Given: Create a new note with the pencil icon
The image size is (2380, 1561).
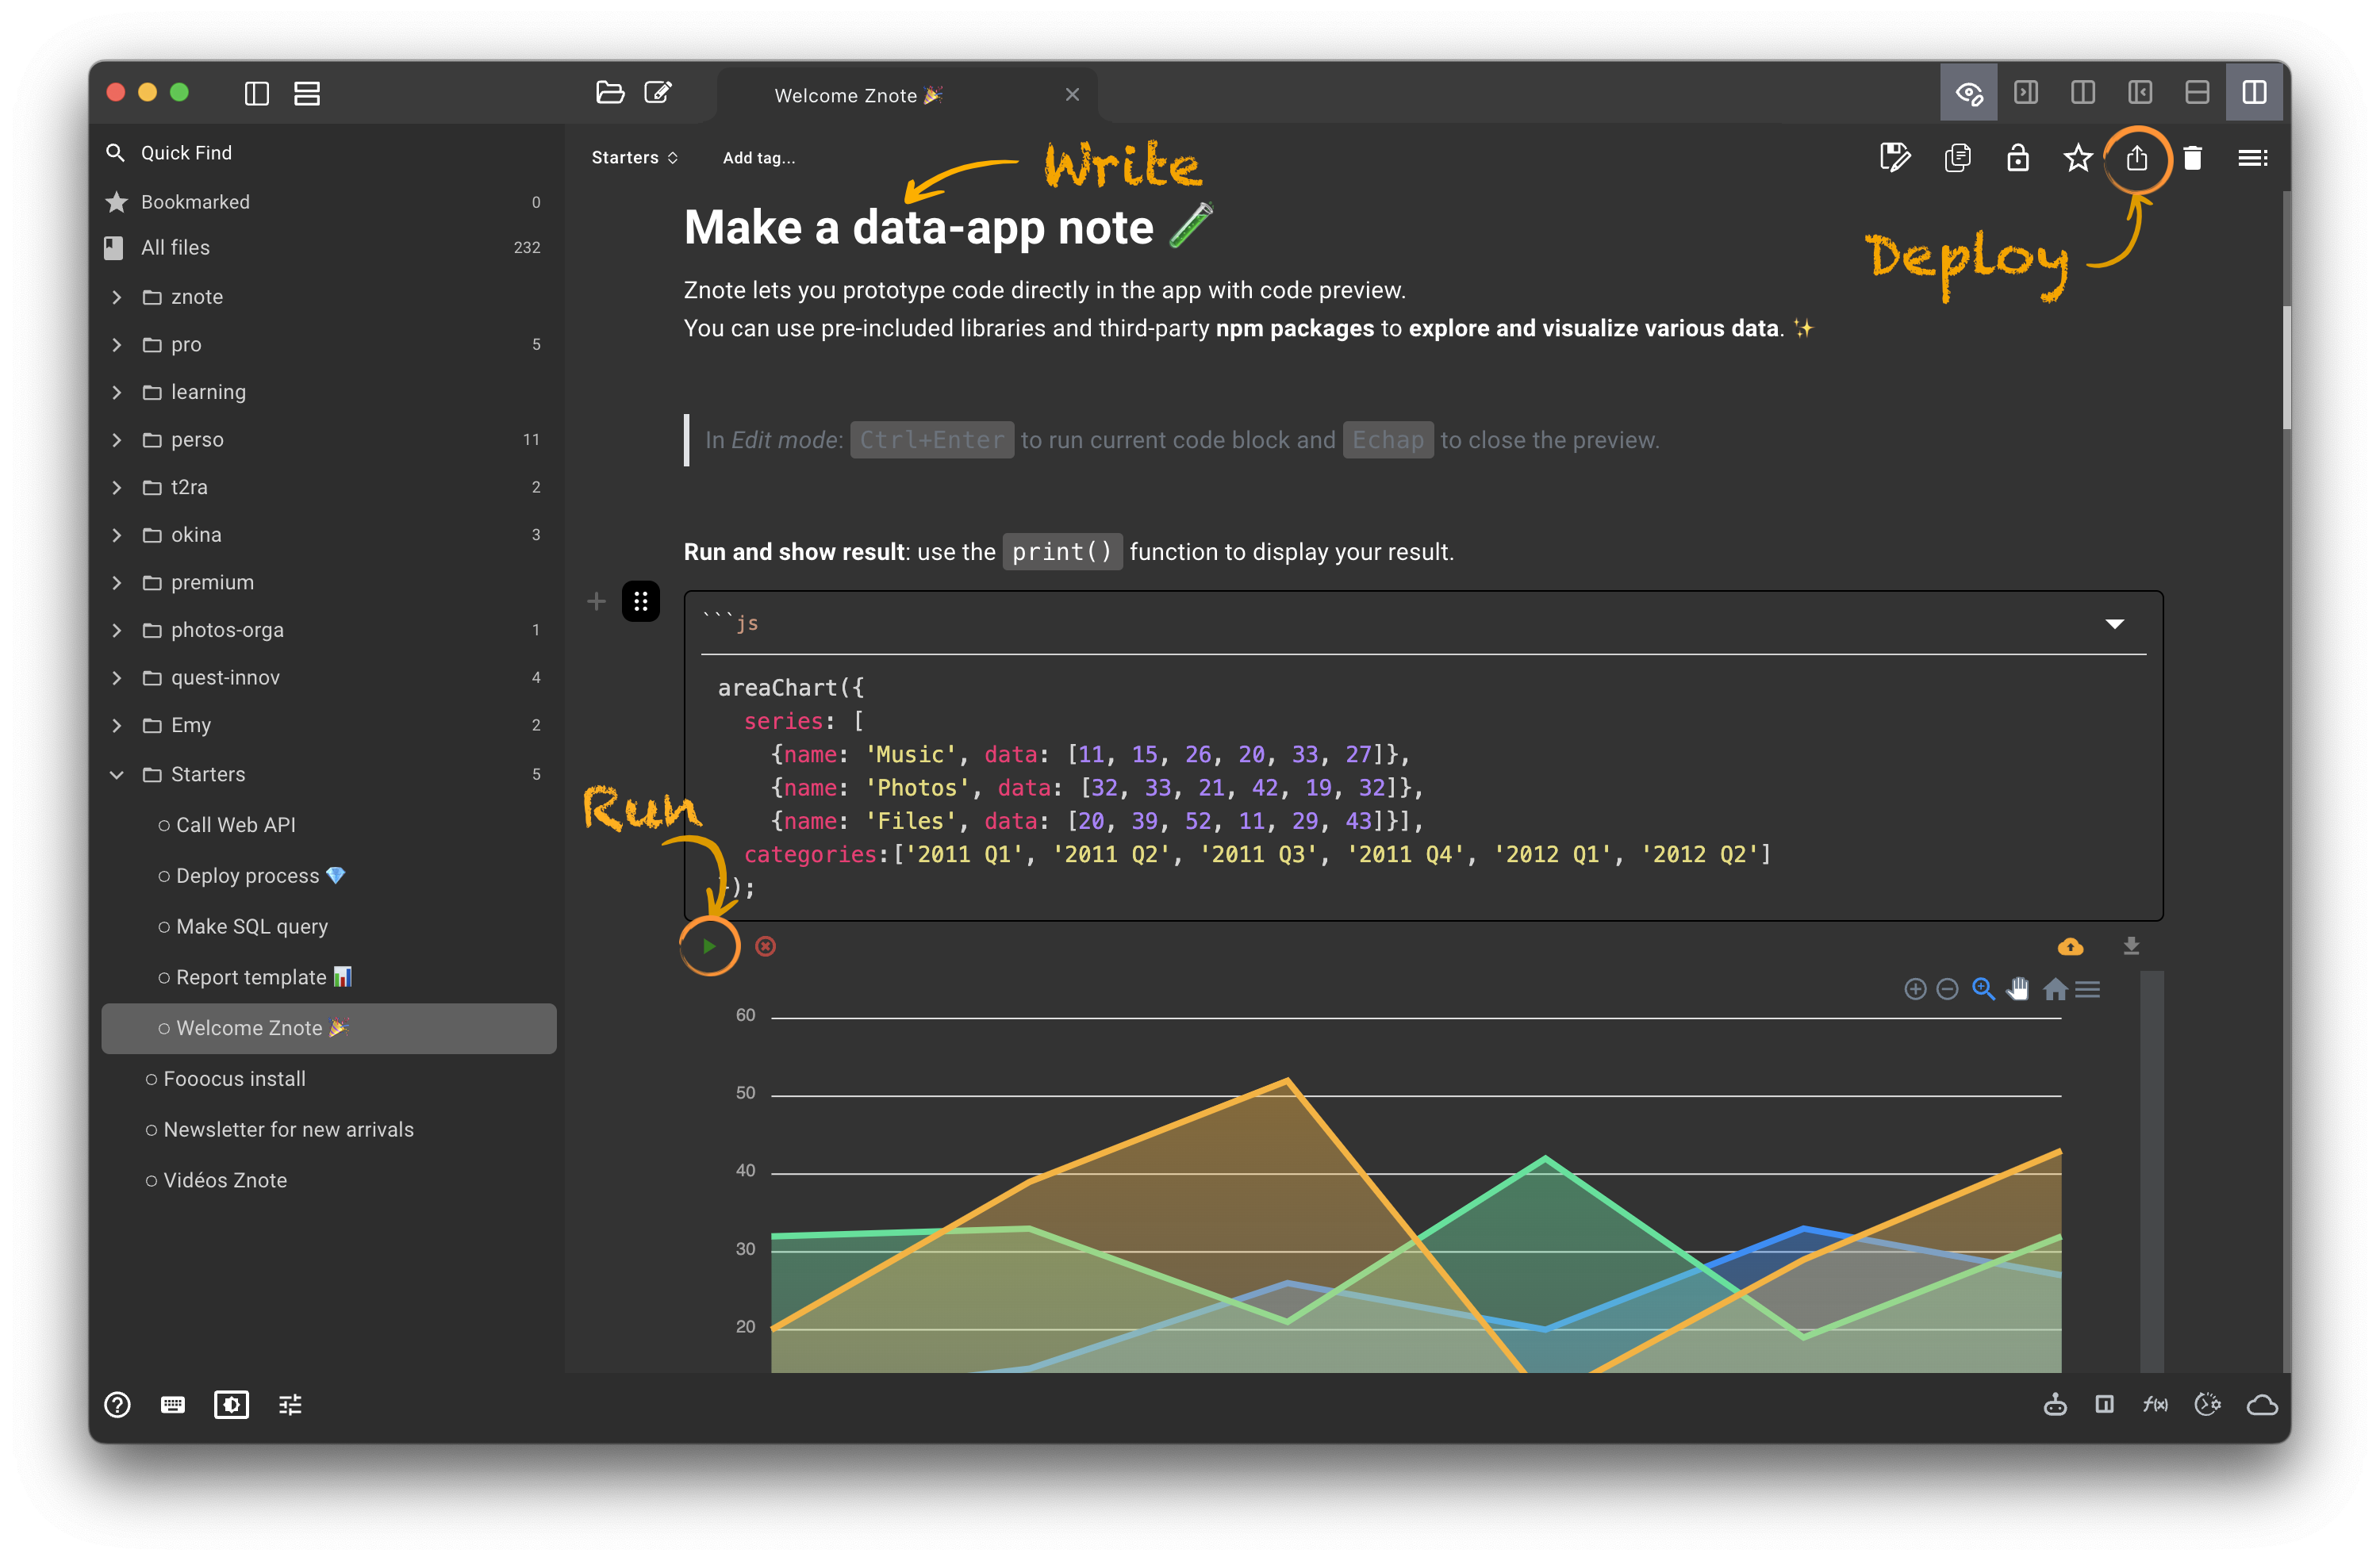Looking at the screenshot, I should pos(658,93).
